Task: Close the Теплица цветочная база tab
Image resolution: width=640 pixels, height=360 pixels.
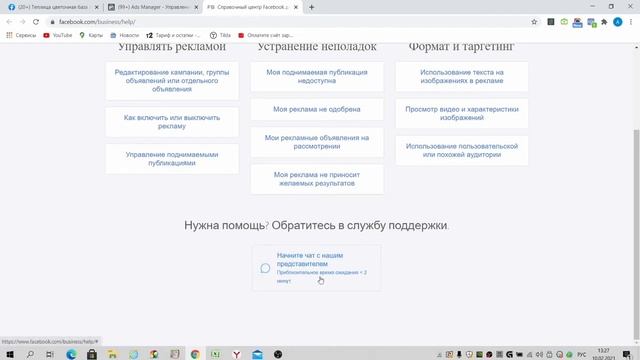Action: (97, 7)
